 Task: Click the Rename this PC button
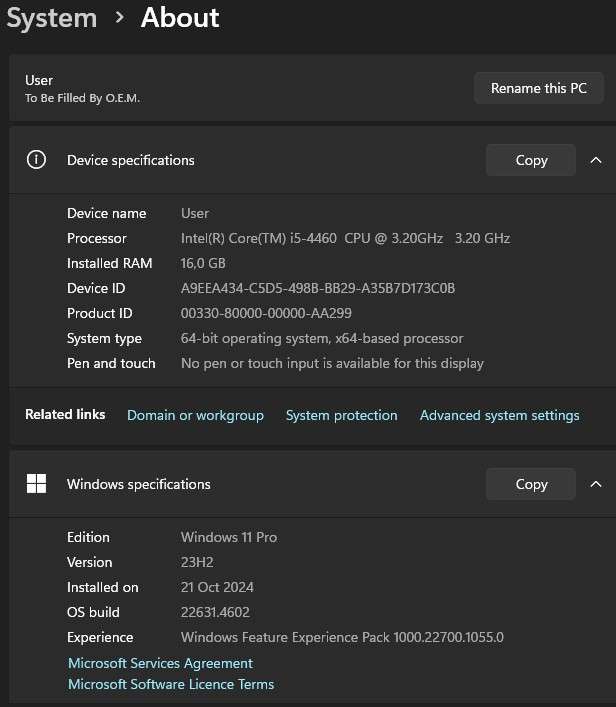538,88
